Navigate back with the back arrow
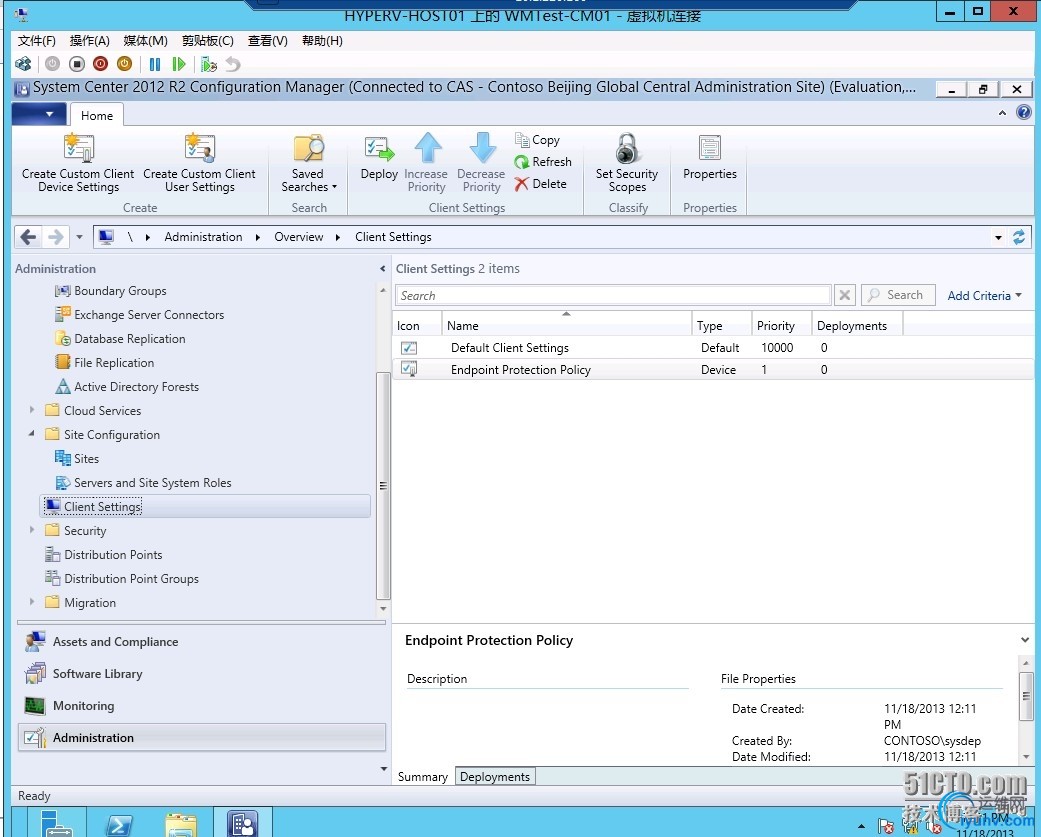The image size is (1041, 837). [28, 237]
